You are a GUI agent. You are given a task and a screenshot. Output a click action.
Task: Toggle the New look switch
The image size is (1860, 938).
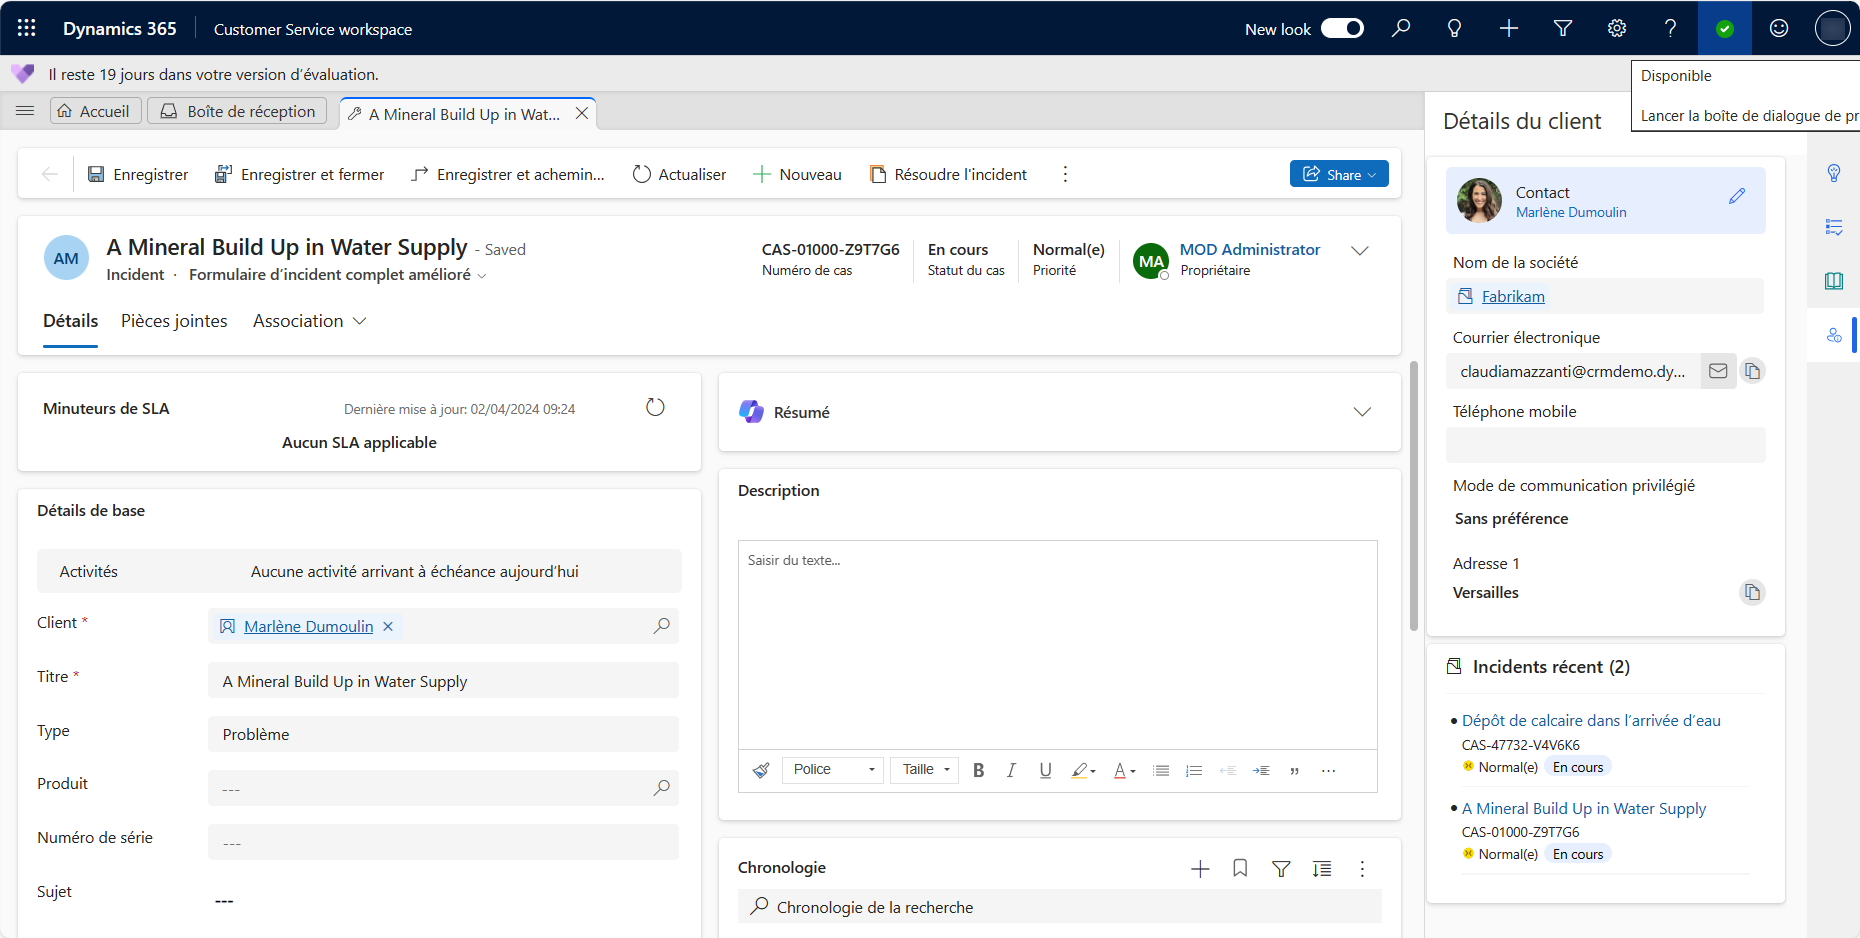[1342, 28]
